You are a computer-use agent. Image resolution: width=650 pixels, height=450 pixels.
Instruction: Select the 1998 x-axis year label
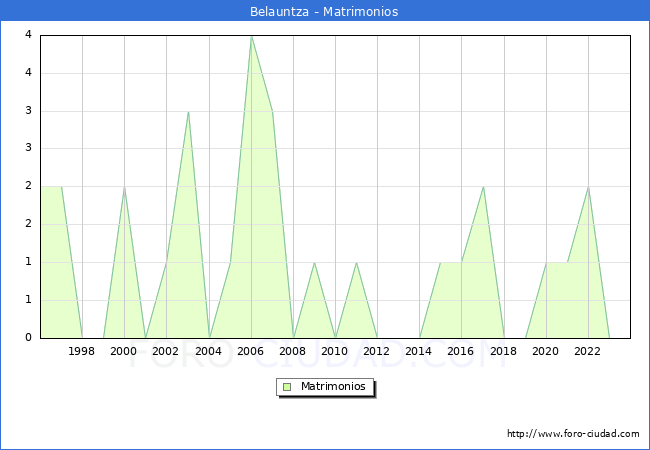[82, 351]
